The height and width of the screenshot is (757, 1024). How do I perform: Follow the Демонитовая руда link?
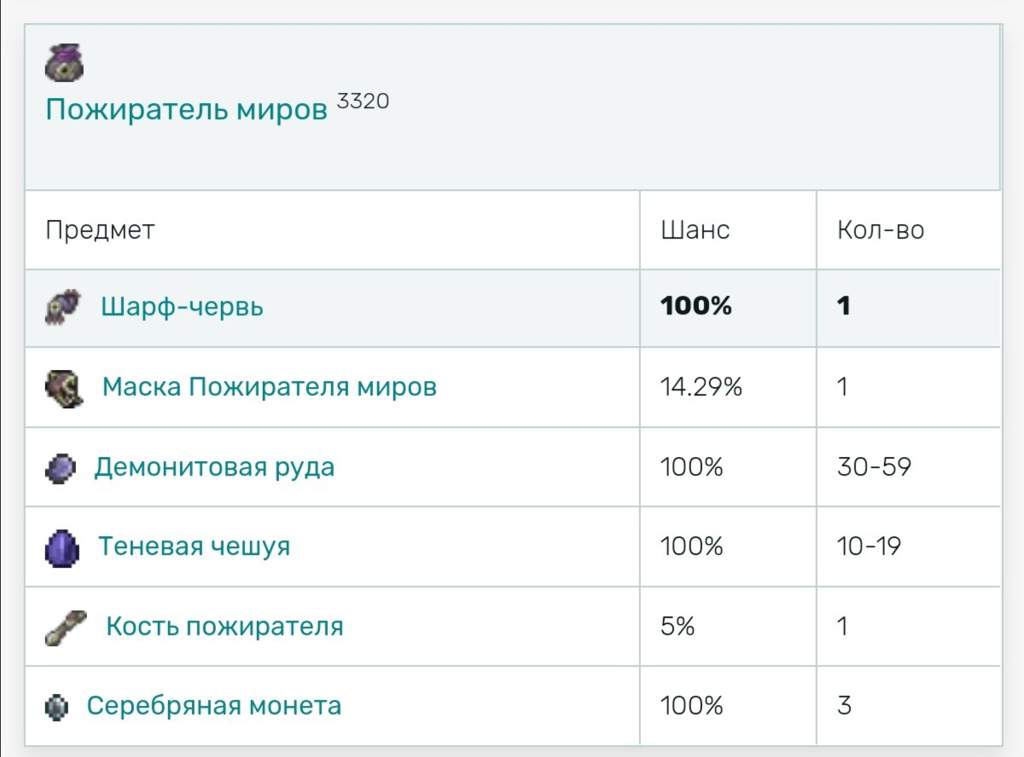click(x=214, y=467)
